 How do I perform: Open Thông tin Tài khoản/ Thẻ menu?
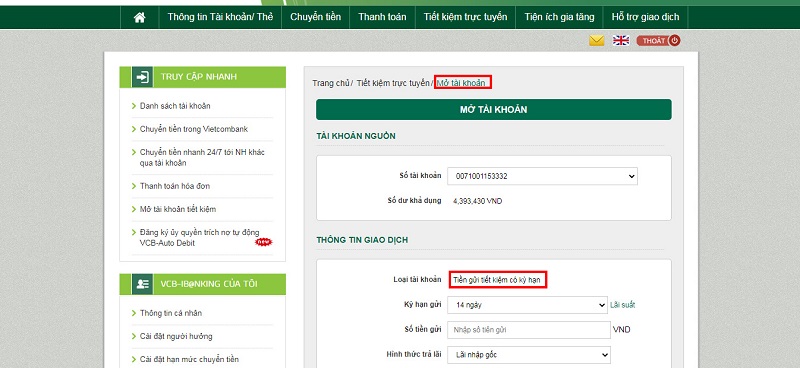pos(220,17)
